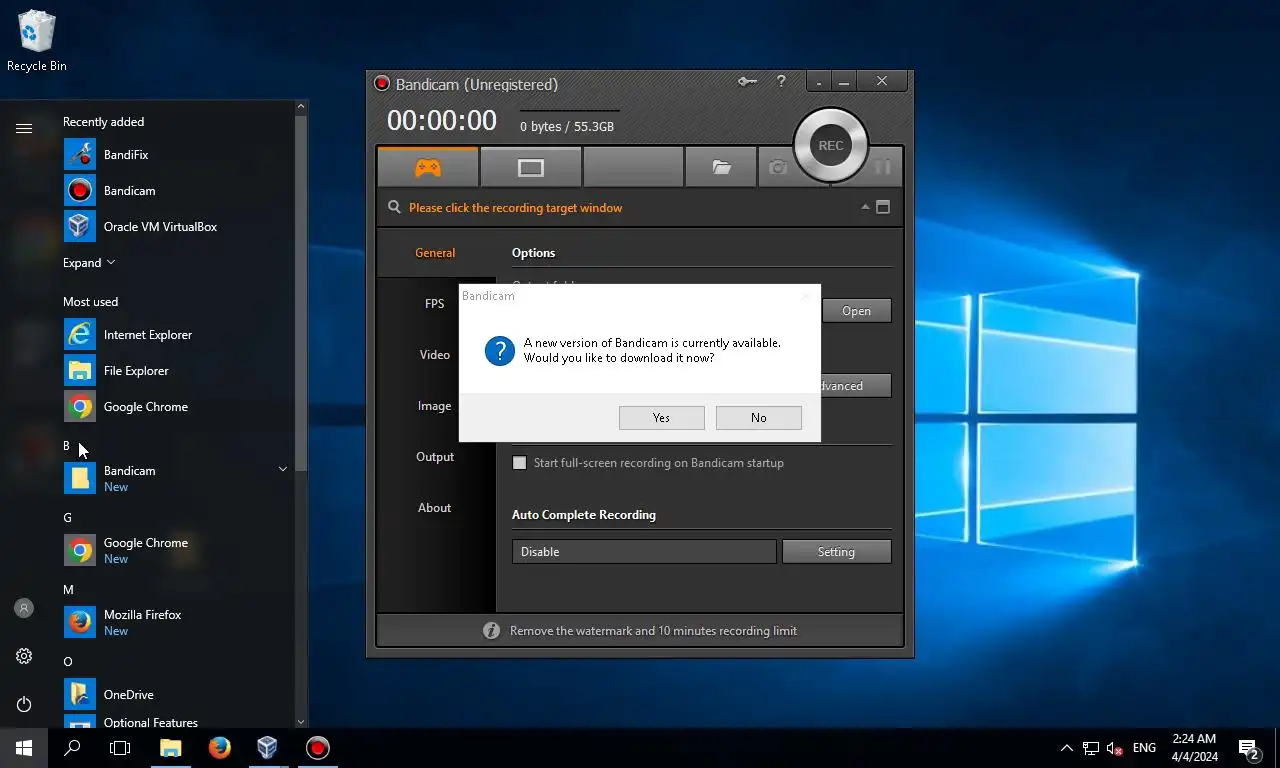Switch to the General tab
Image resolution: width=1280 pixels, height=768 pixels.
435,253
